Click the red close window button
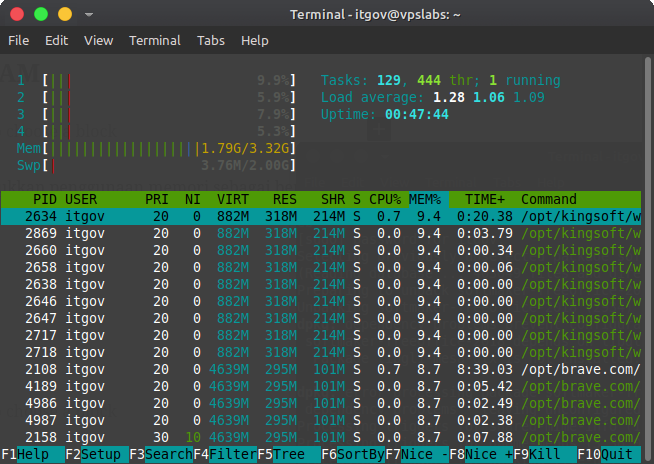 pyautogui.click(x=17, y=14)
